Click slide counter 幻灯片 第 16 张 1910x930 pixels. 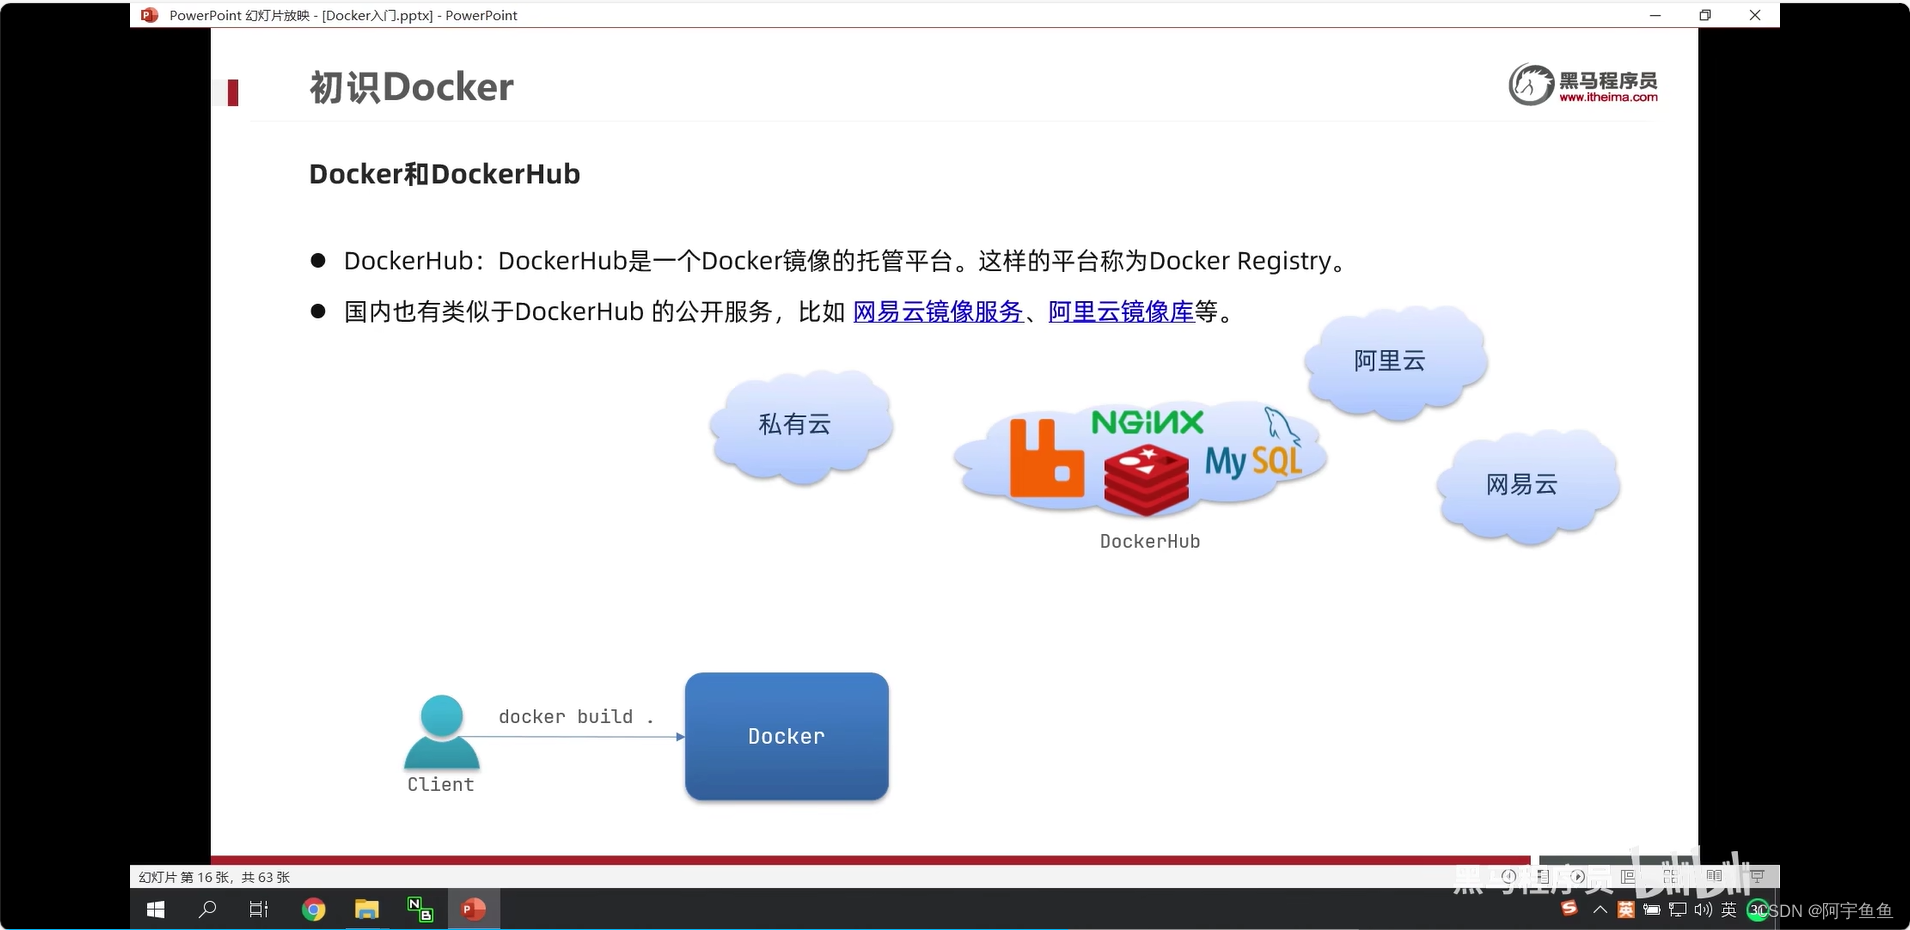coord(214,877)
